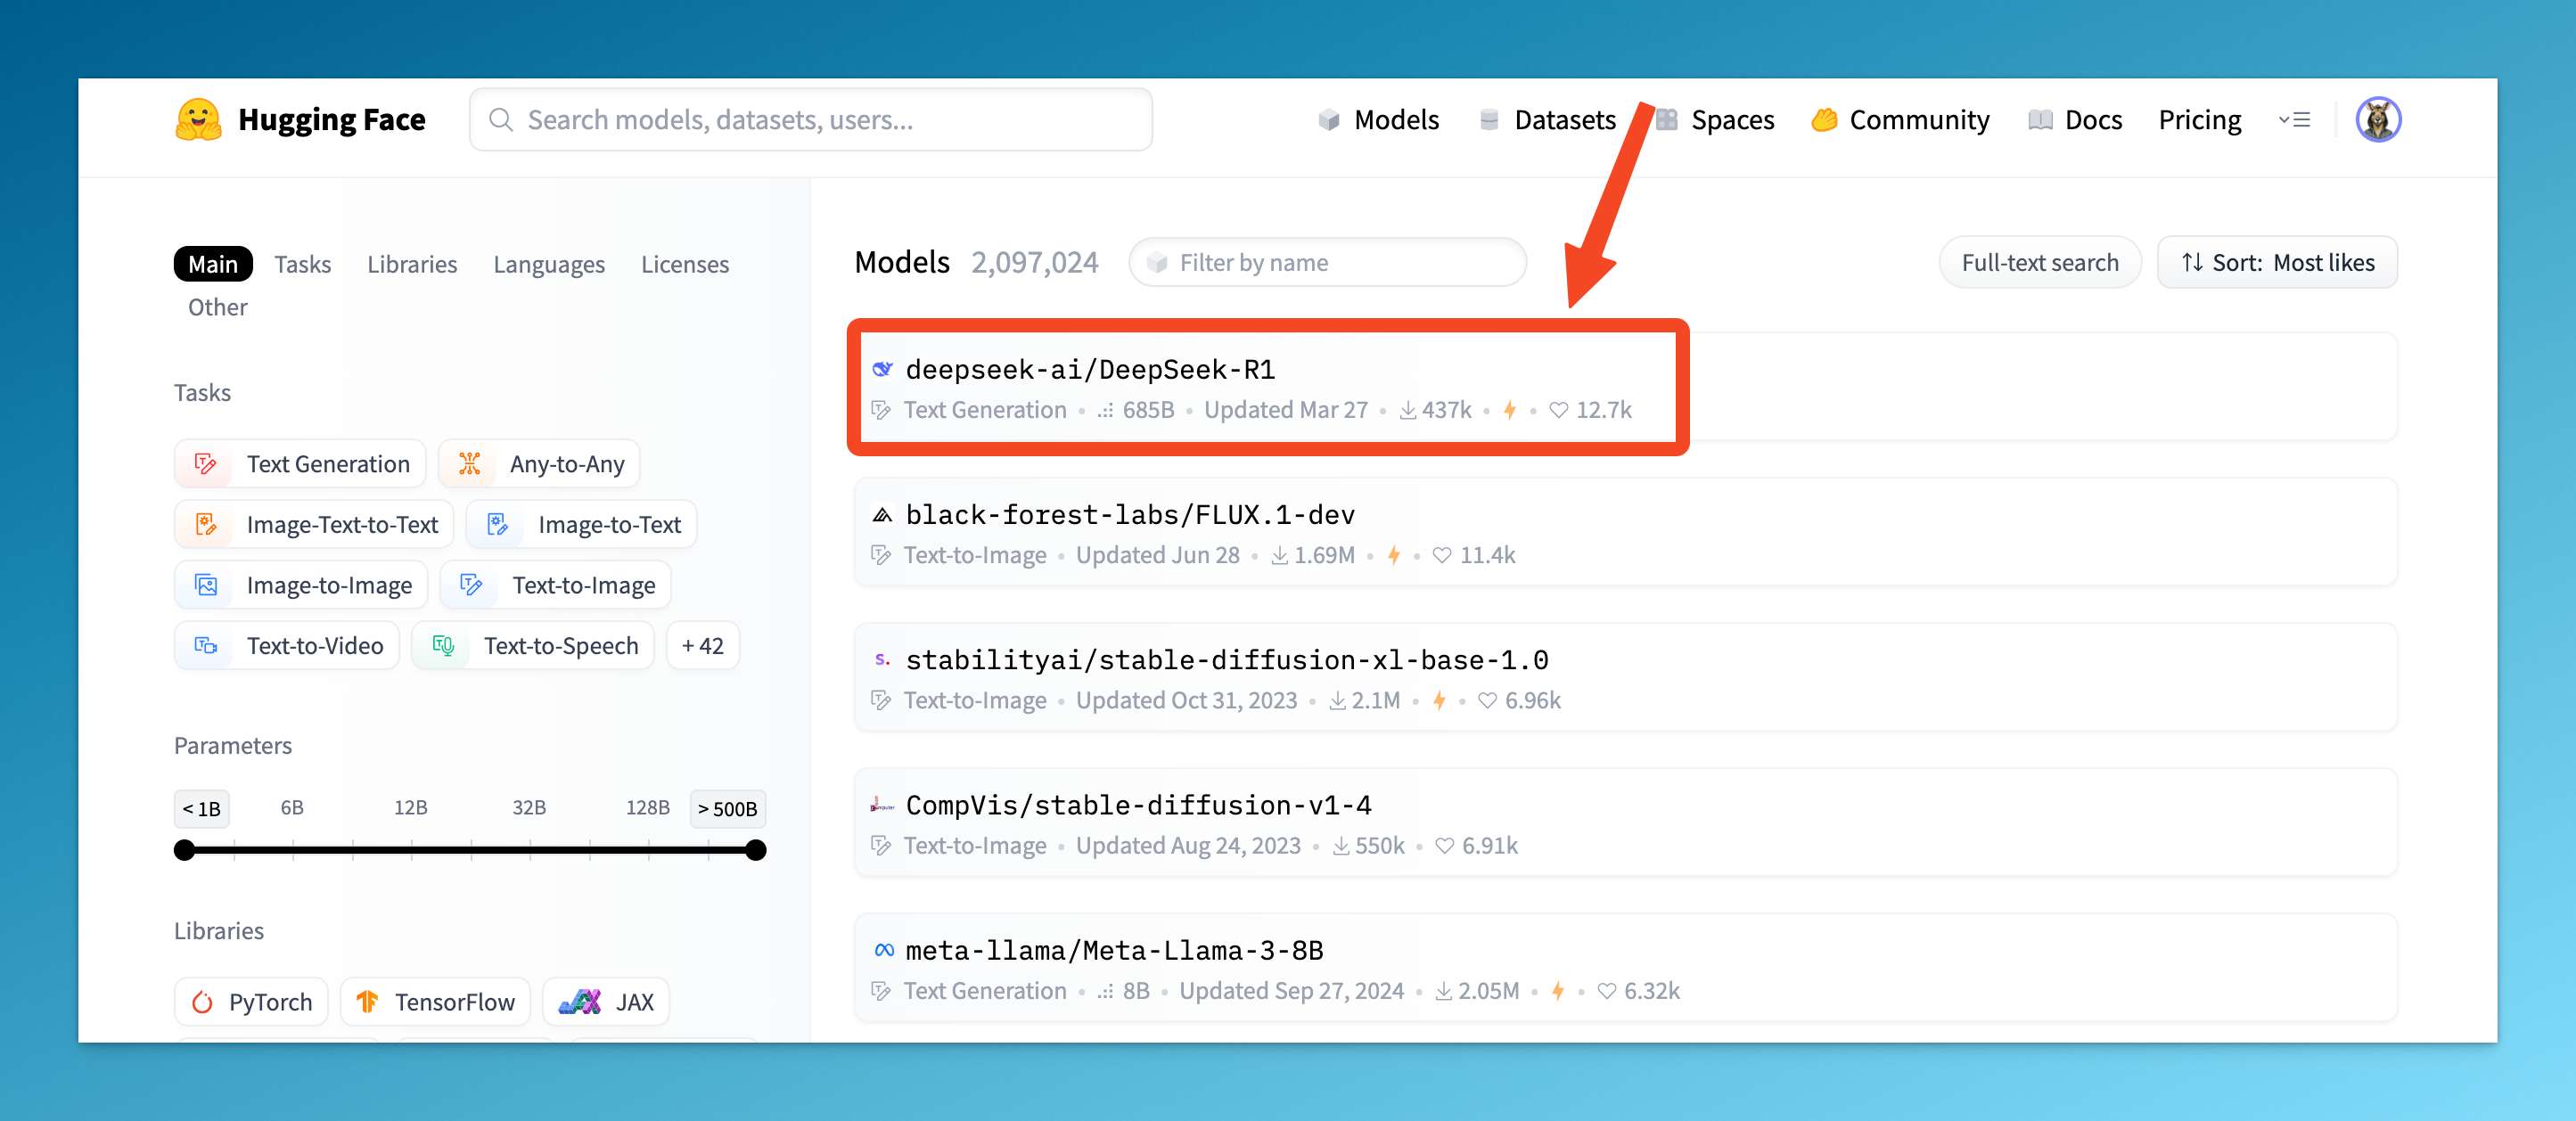The image size is (2576, 1121).
Task: Click the Community hands icon
Action: (1824, 120)
